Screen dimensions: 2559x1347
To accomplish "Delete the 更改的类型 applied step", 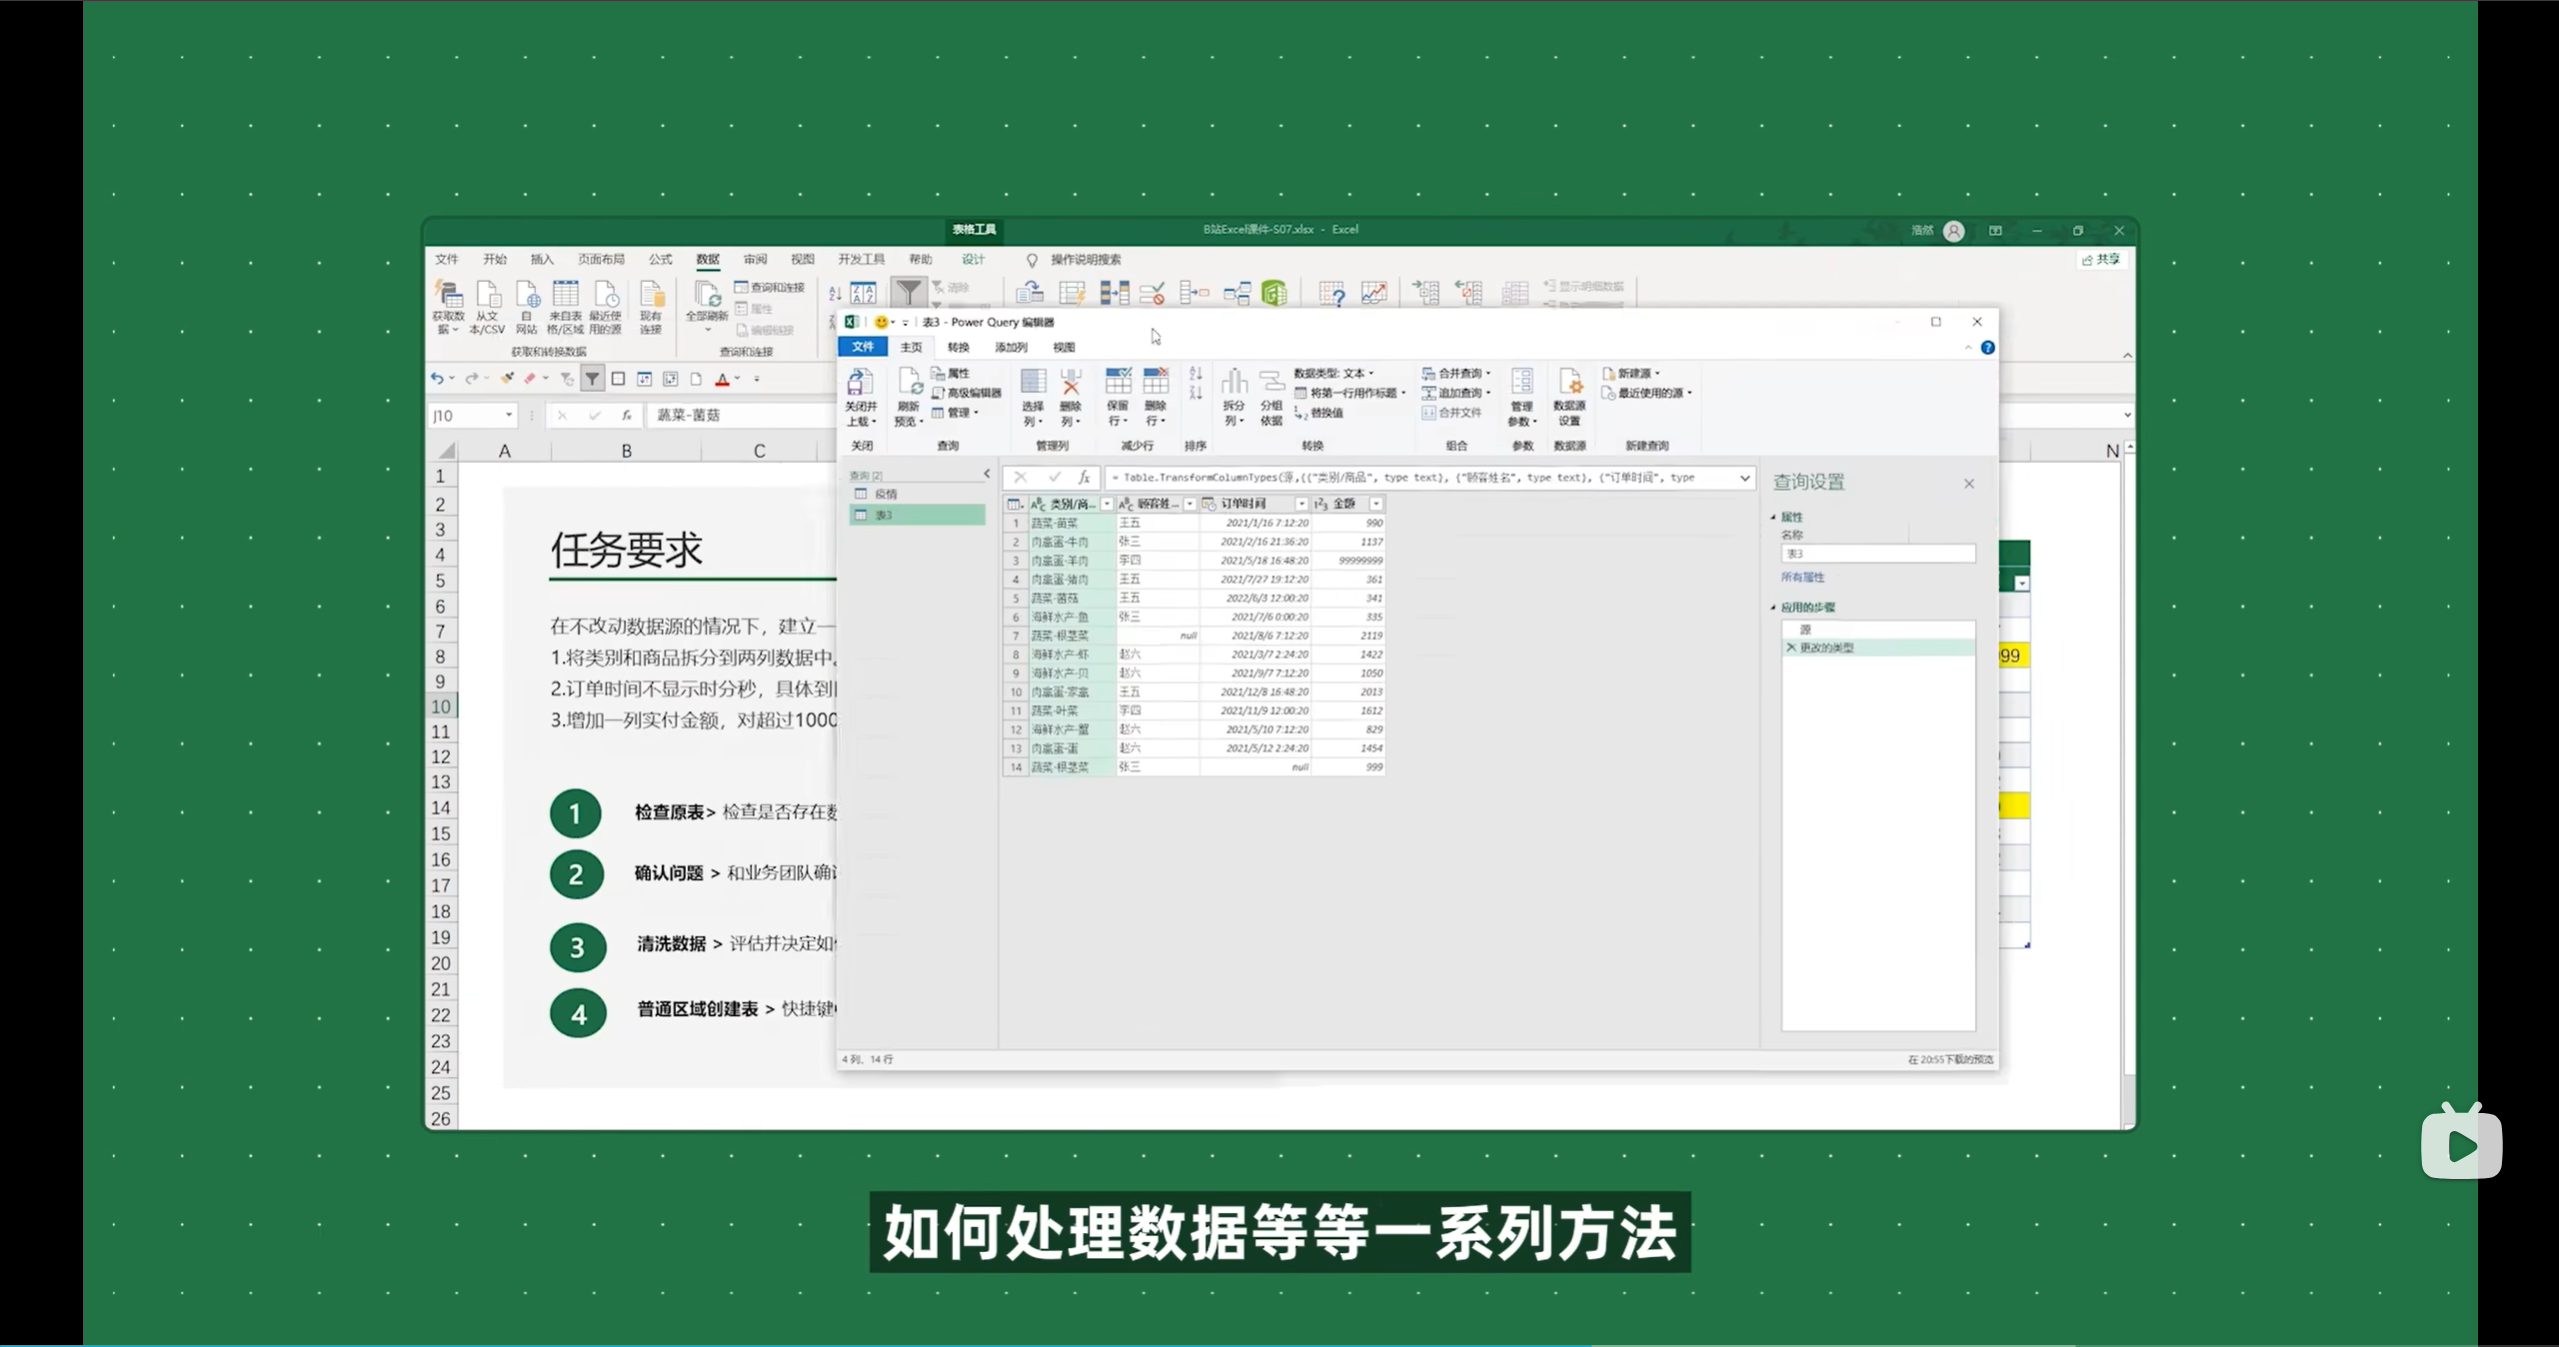I will (1791, 648).
